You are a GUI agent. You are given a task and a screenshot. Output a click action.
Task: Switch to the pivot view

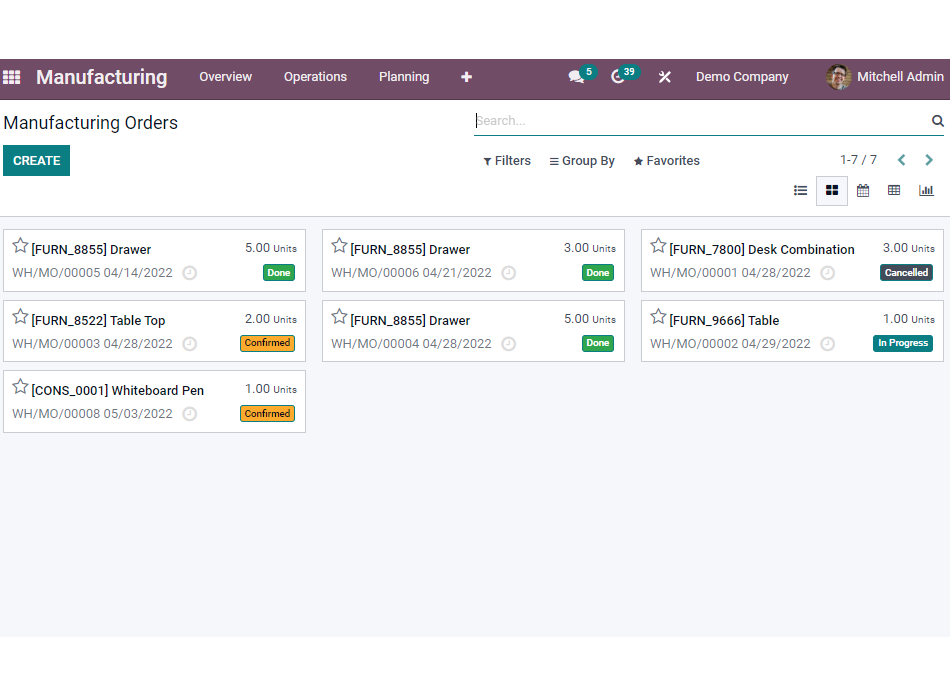(x=893, y=190)
